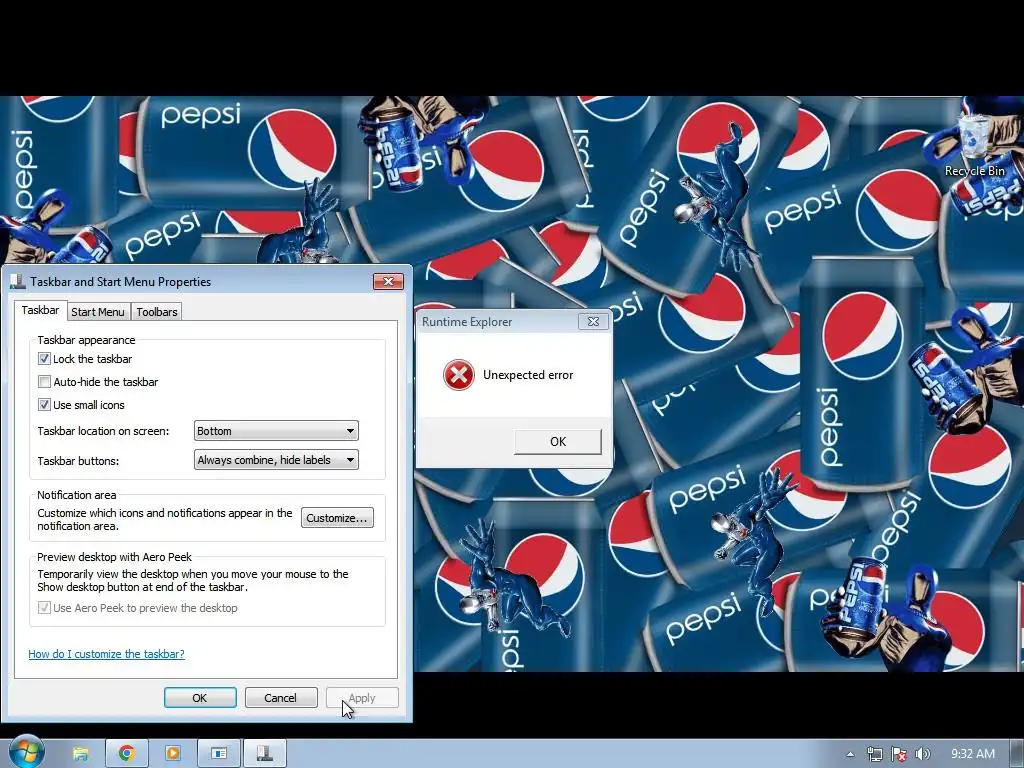The image size is (1024, 768).
Task: Select Taskbar Properties taskbar button
Action: 264,754
